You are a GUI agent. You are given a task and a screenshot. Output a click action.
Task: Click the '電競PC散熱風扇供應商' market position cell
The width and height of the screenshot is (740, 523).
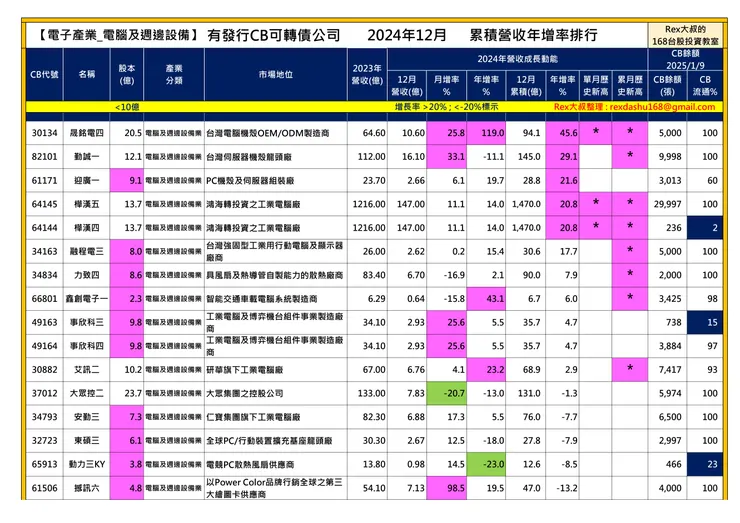click(x=276, y=464)
